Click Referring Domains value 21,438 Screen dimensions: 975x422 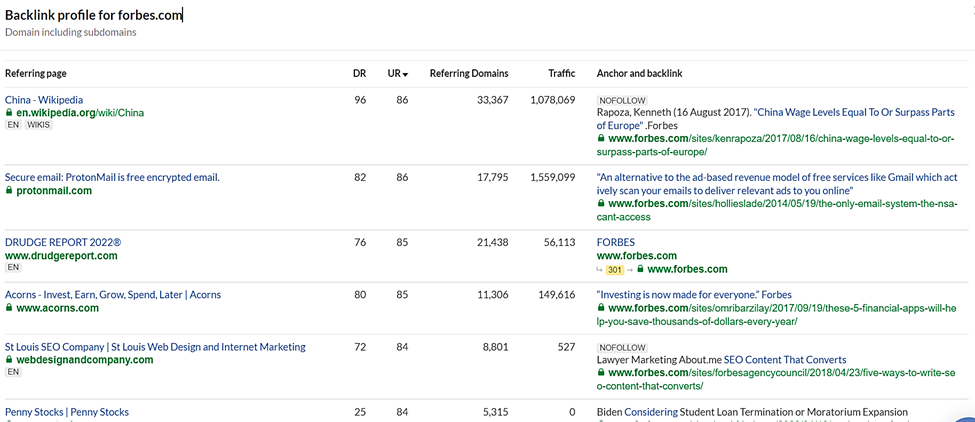point(492,242)
